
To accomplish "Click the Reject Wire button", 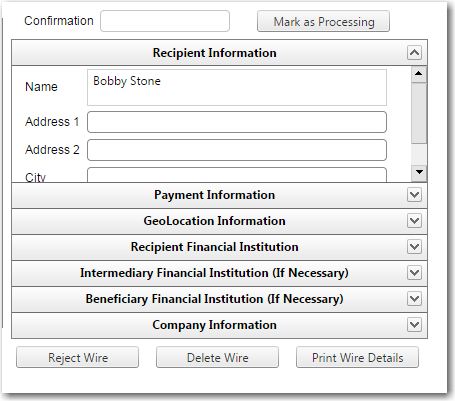I will (77, 357).
